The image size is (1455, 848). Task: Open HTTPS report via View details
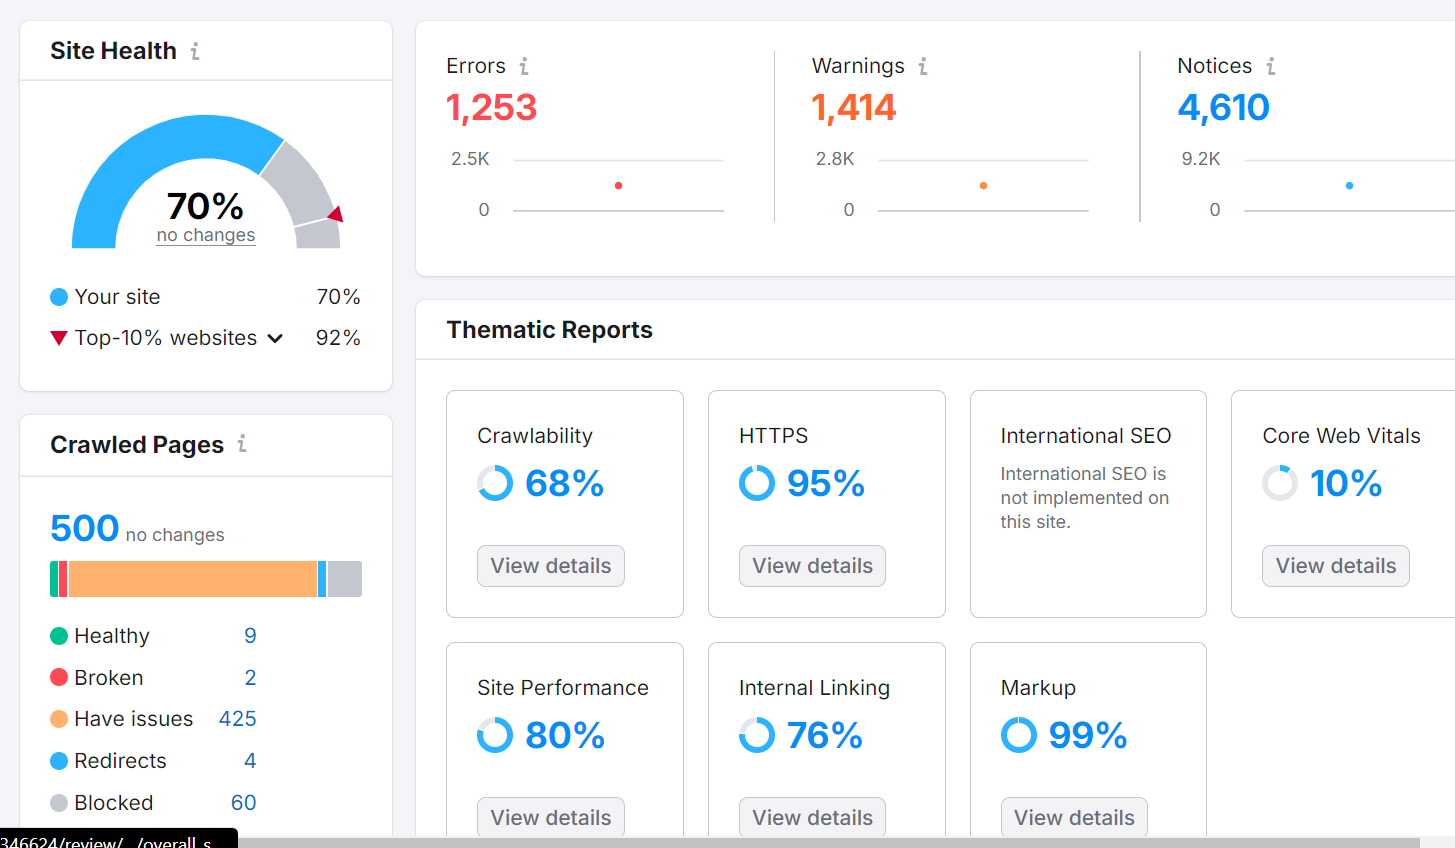point(812,565)
